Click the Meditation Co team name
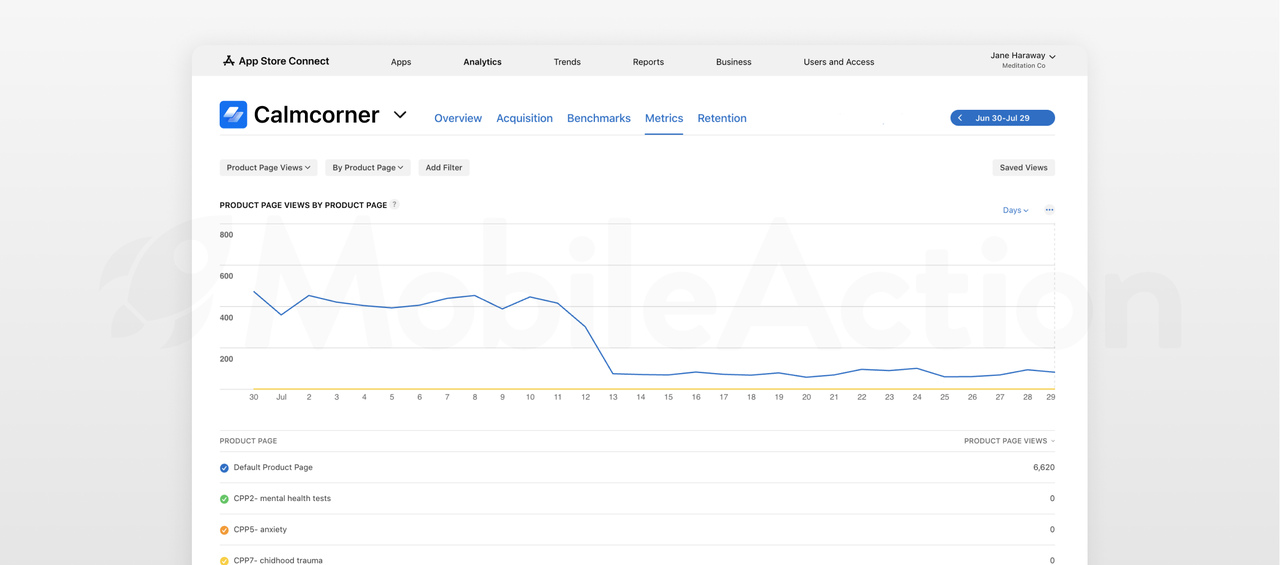 (x=1024, y=66)
